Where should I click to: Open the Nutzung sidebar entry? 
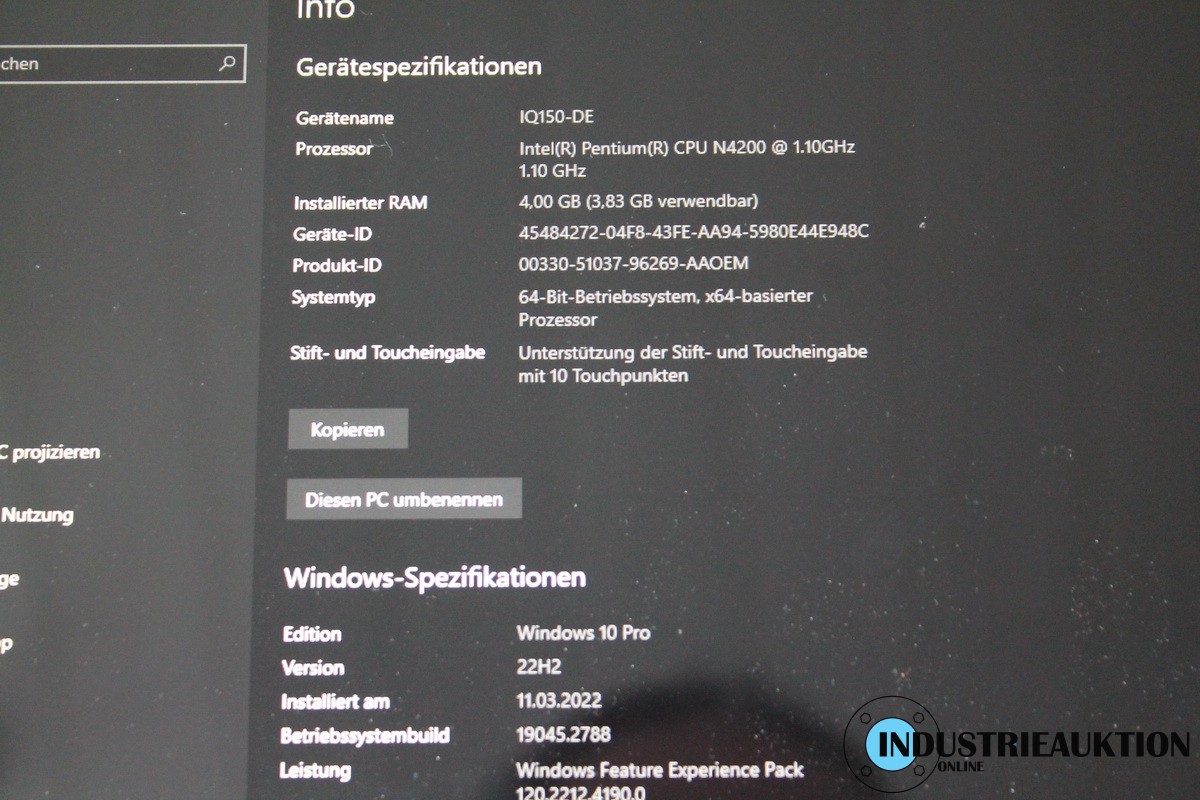(x=37, y=516)
